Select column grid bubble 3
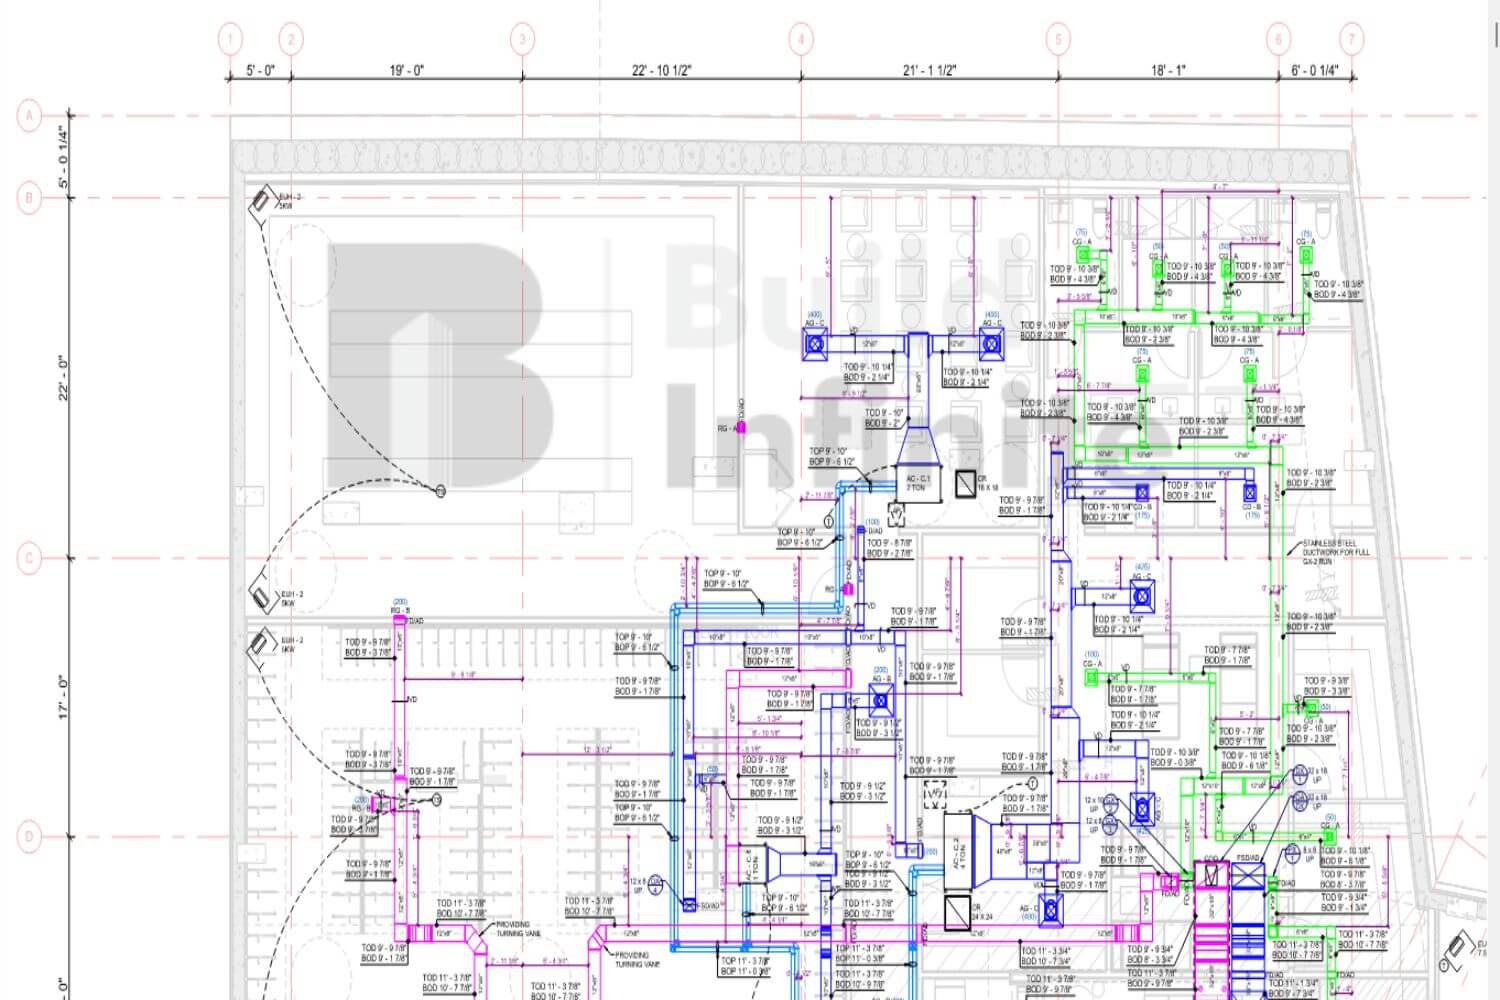The height and width of the screenshot is (1000, 1500). click(522, 40)
